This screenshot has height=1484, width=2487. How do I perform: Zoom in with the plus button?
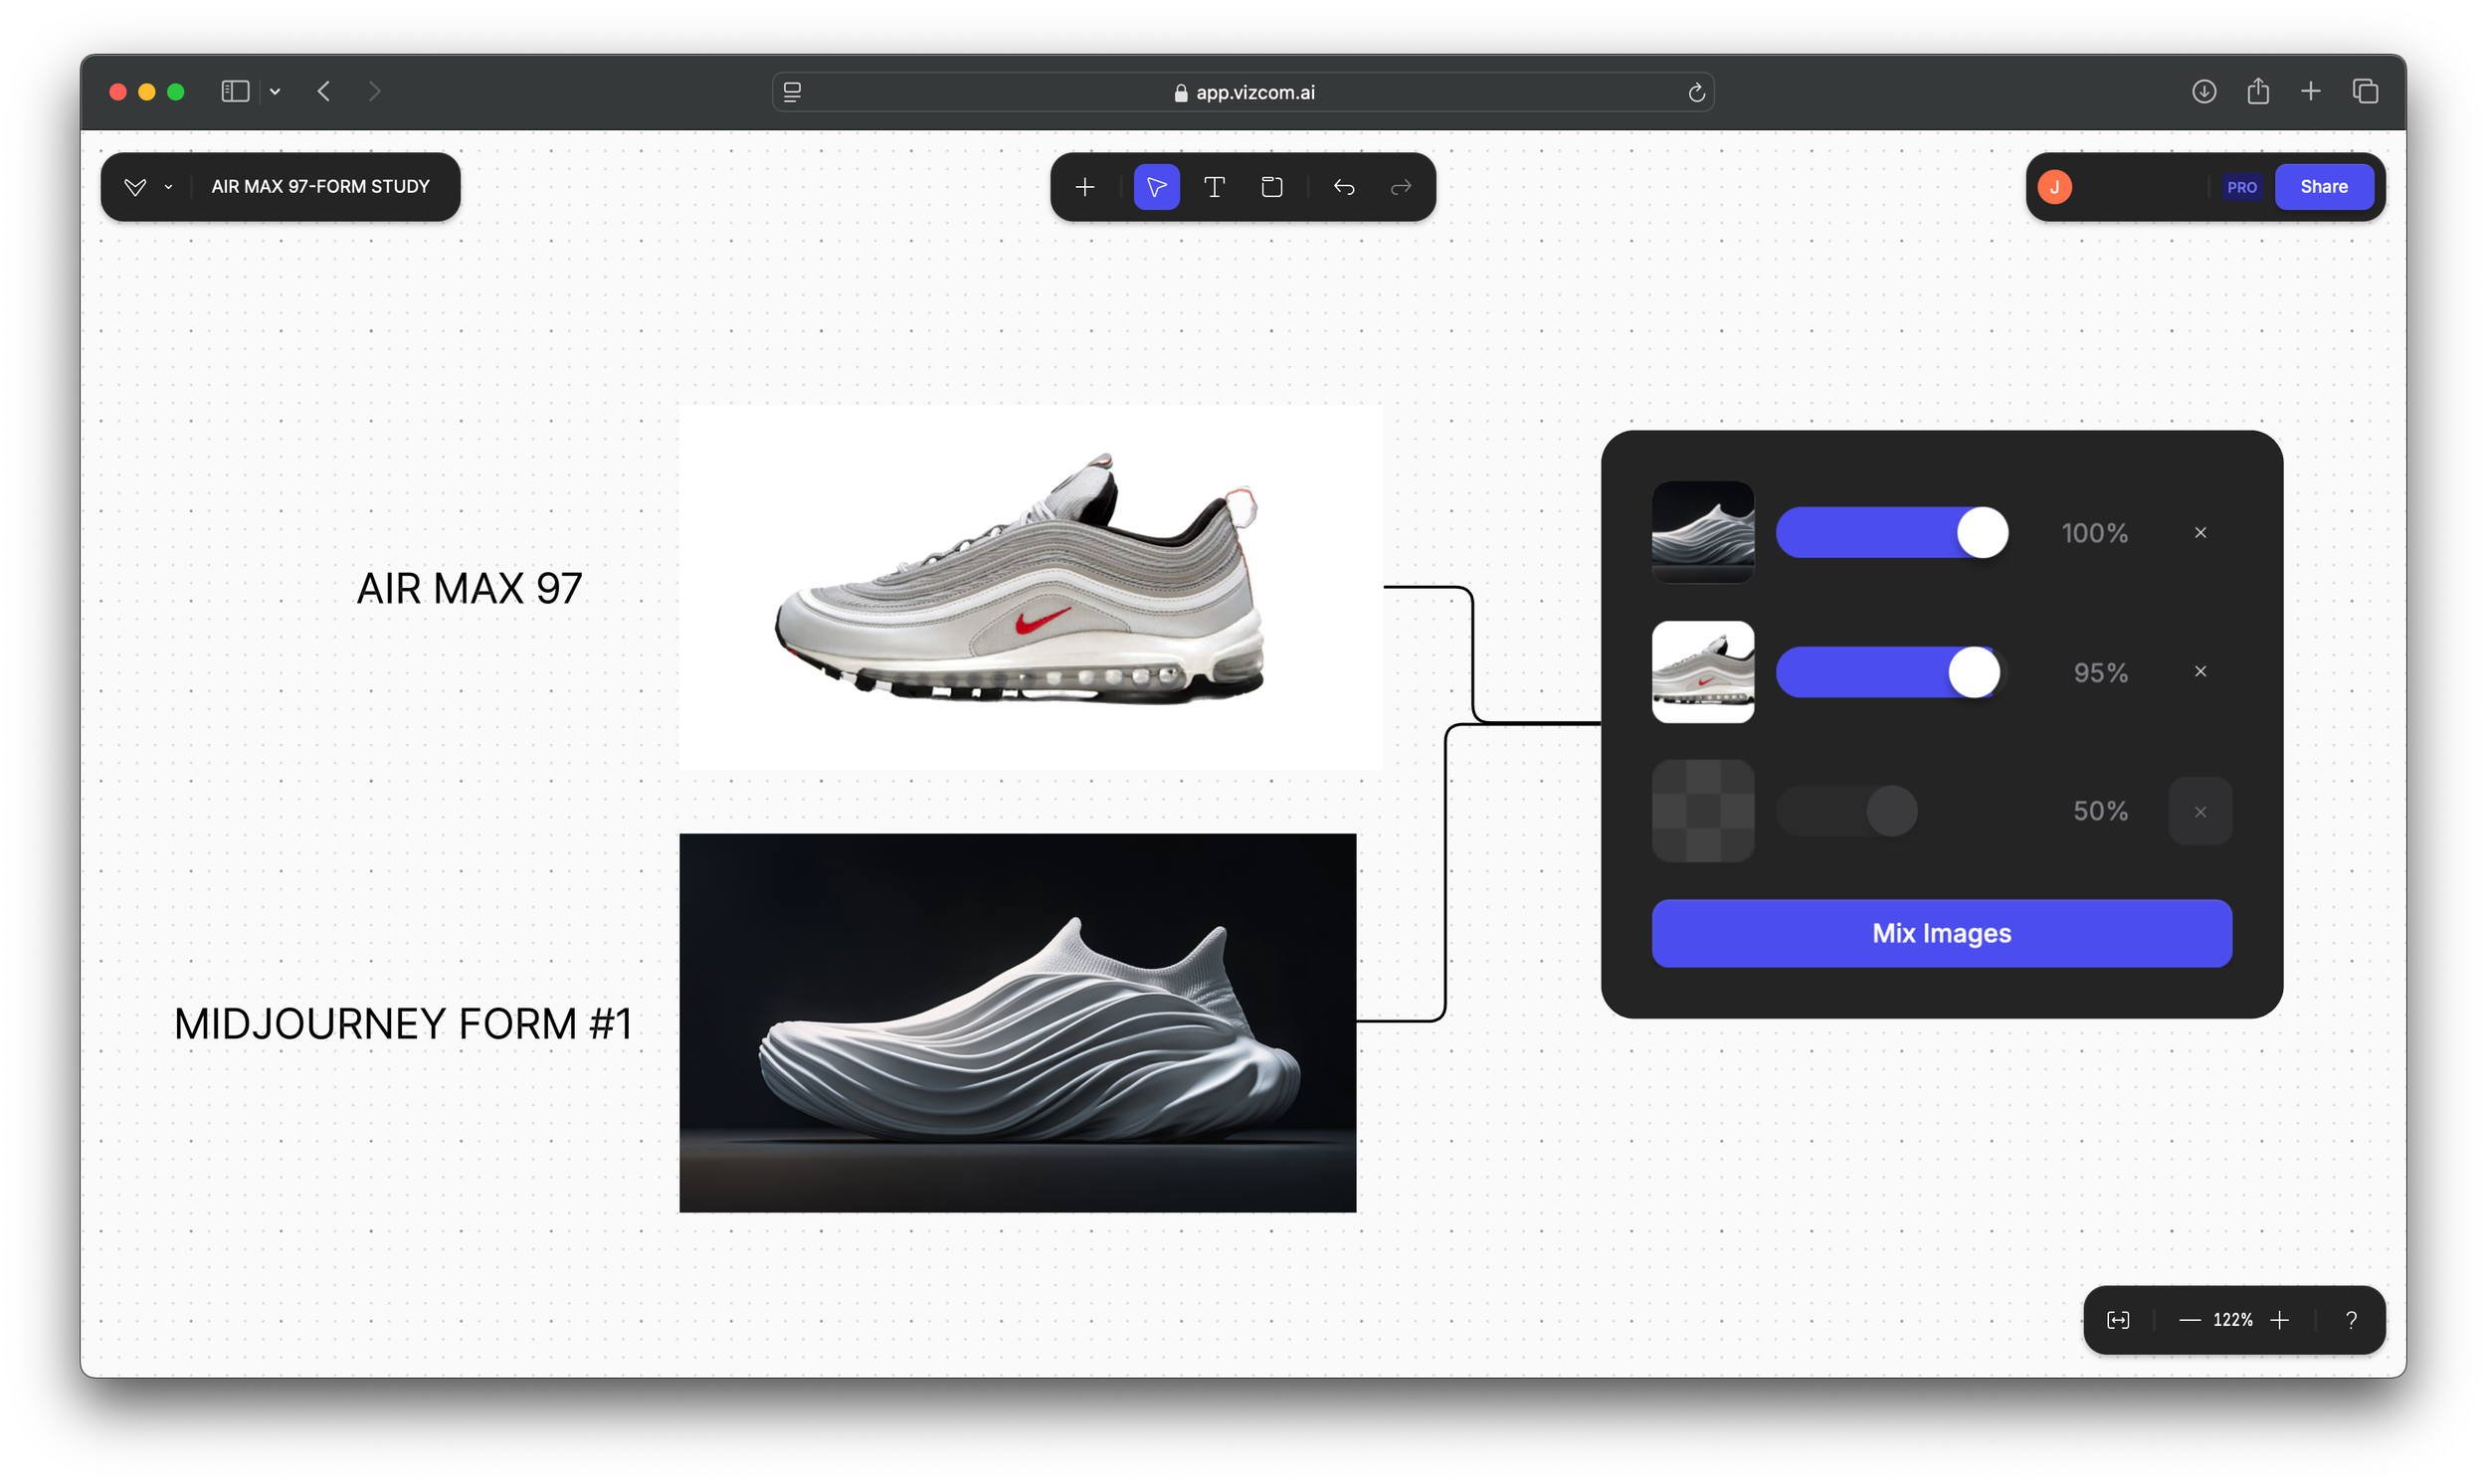click(2279, 1320)
